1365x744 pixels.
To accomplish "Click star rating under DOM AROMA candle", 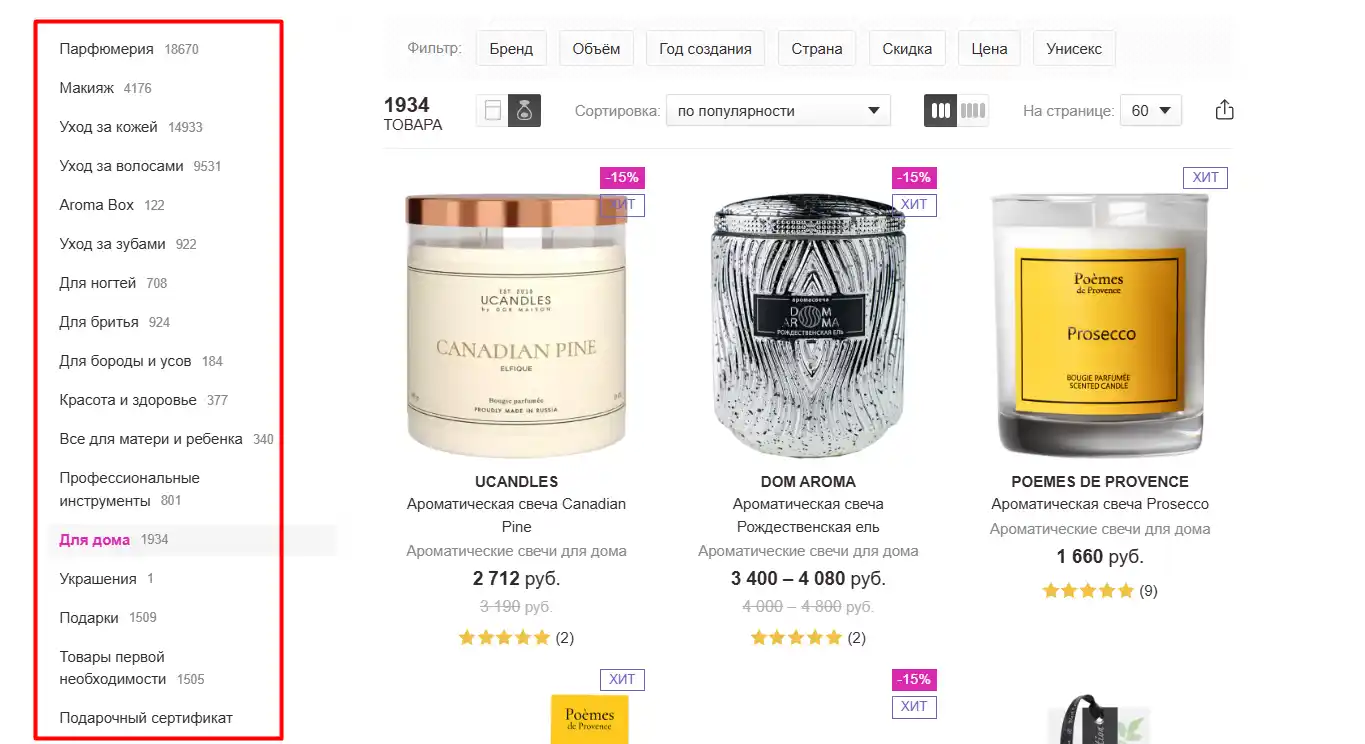I will 796,638.
